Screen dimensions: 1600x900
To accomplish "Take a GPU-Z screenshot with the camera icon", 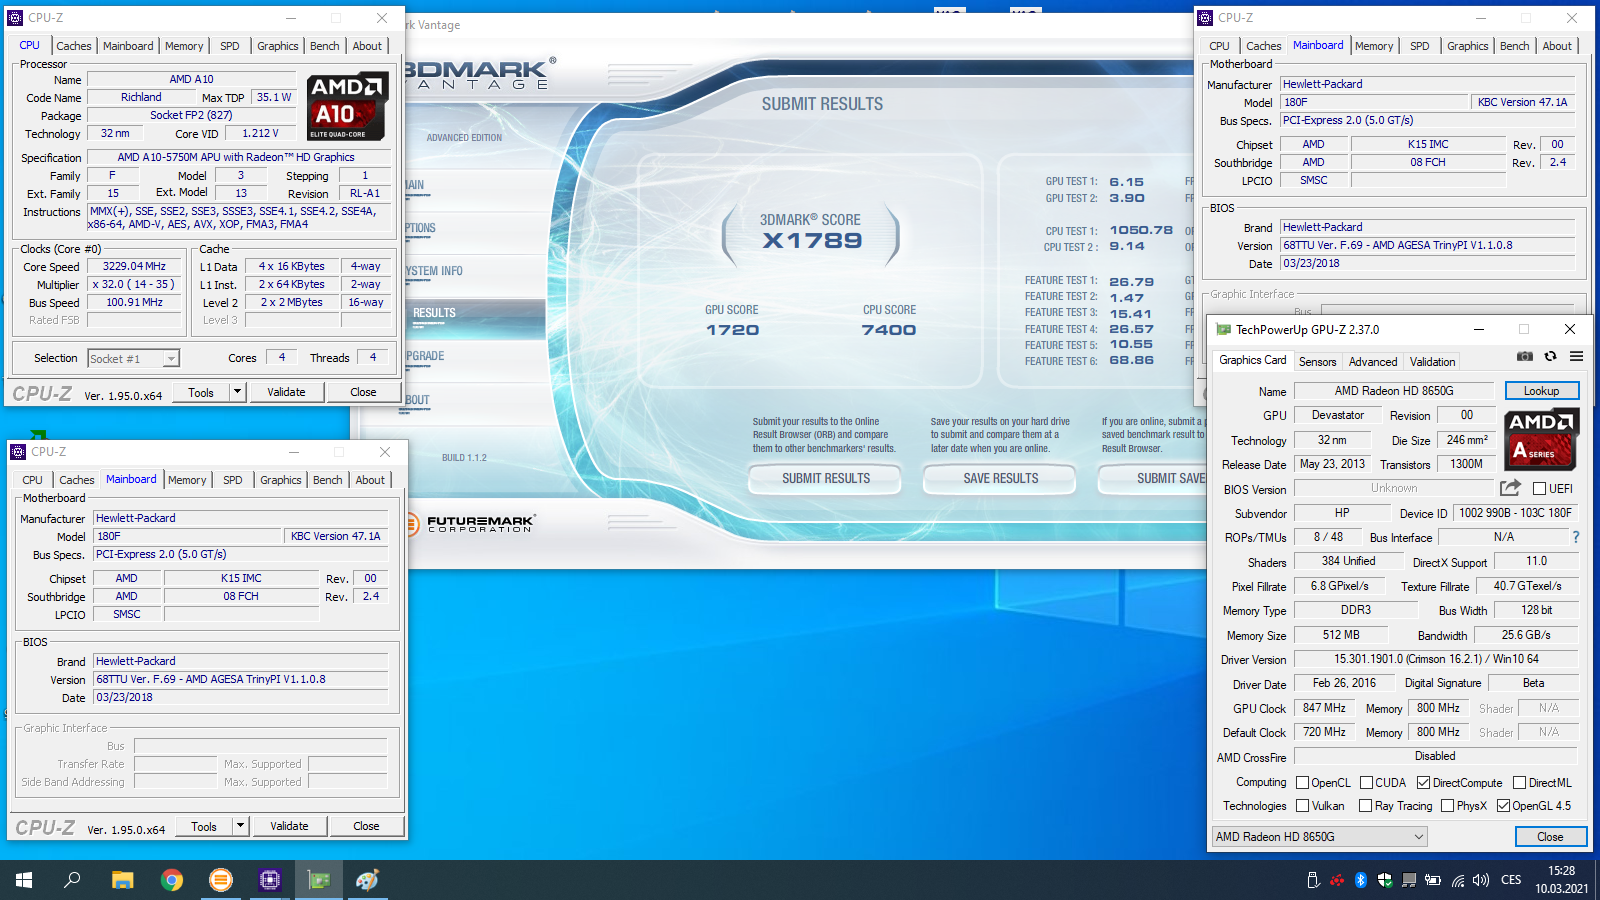I will tap(1524, 356).
